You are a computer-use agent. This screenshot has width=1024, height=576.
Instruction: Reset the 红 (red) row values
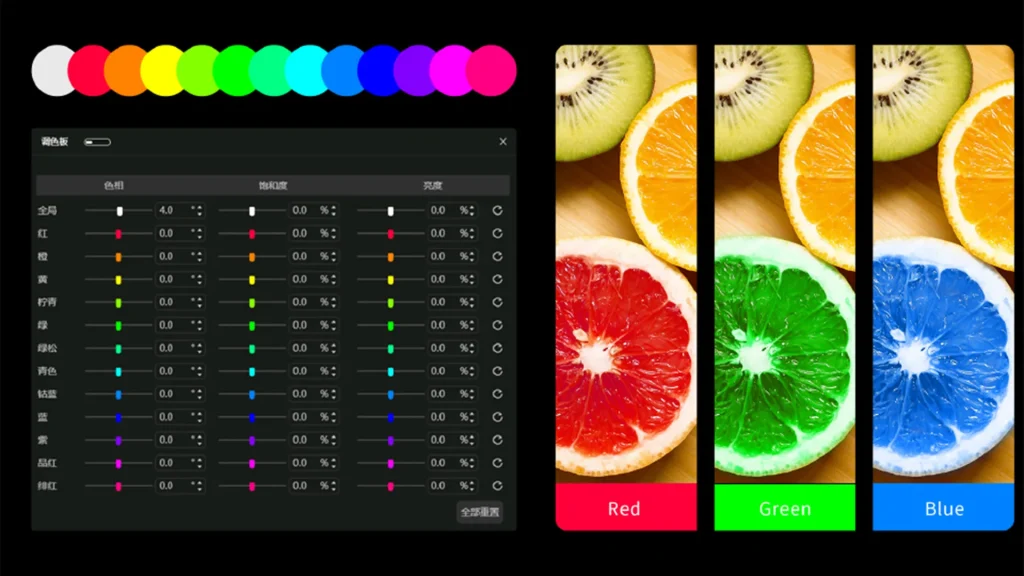[497, 234]
